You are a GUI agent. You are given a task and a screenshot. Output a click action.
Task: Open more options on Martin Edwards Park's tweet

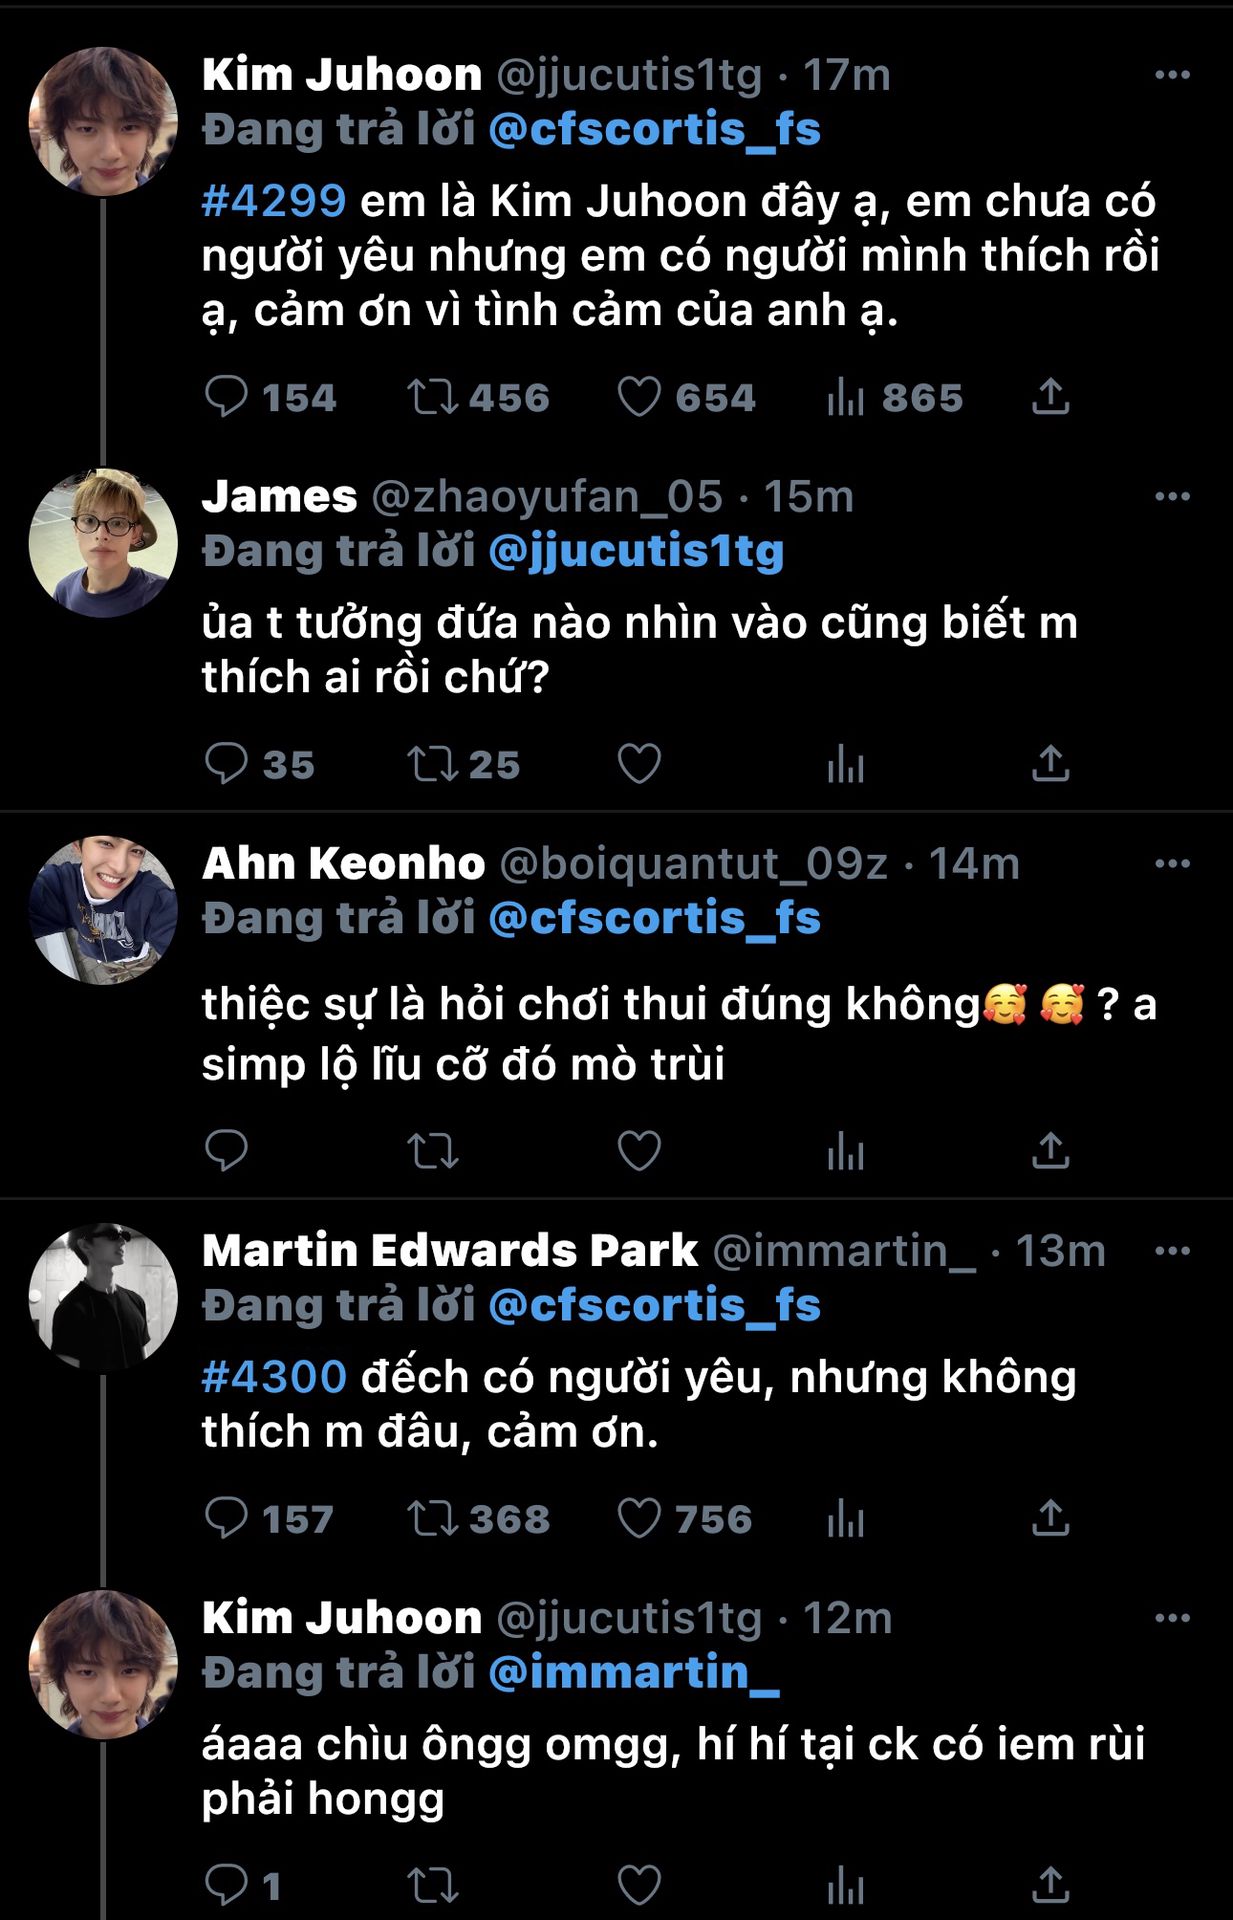1172,1250
